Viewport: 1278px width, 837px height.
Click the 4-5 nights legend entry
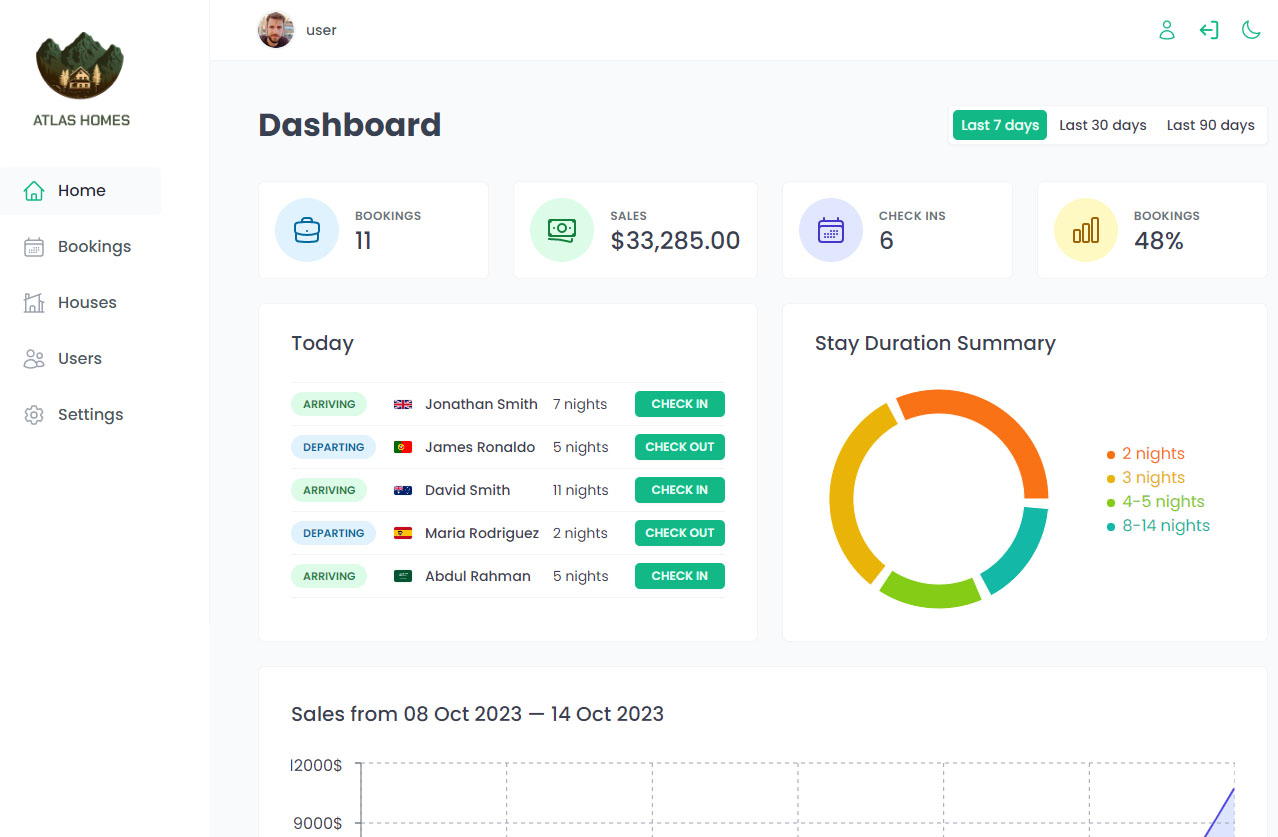coord(1156,502)
